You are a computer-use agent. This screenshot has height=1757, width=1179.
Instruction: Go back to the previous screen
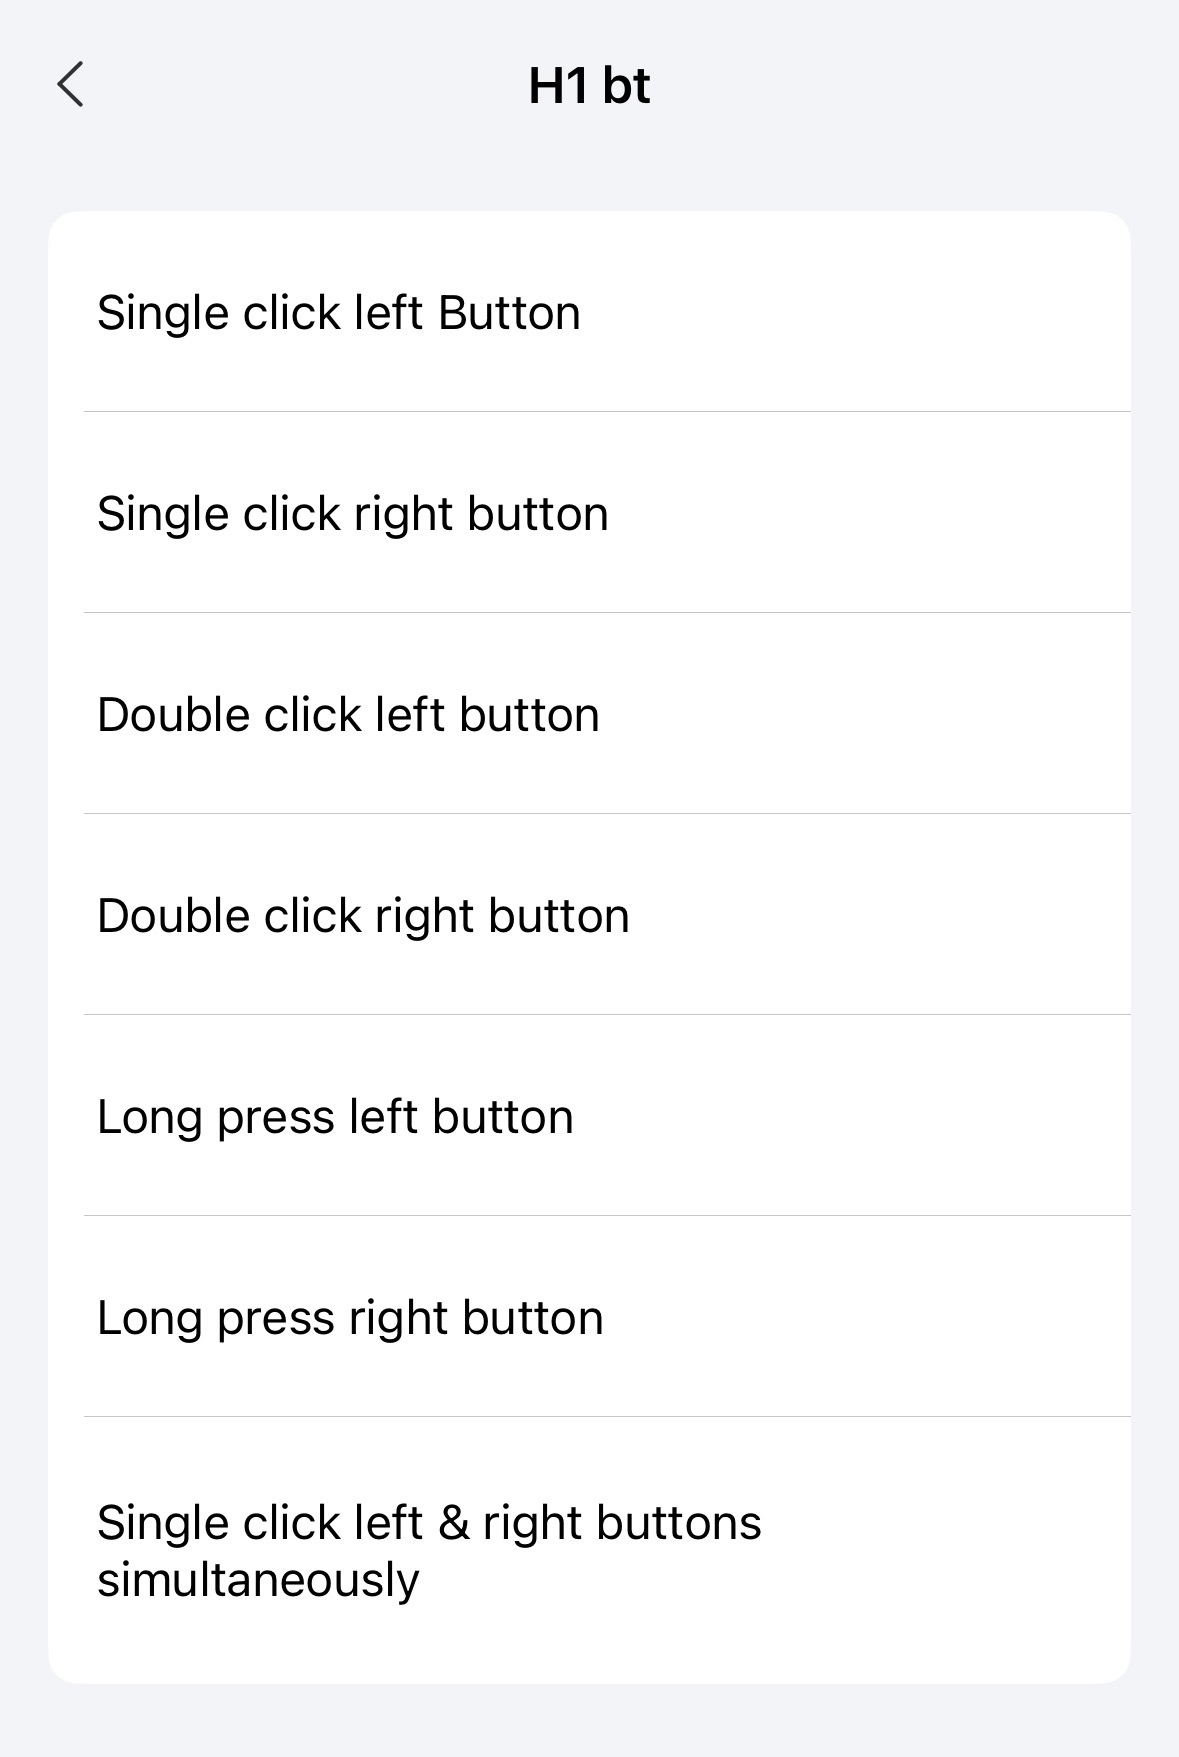coord(70,84)
